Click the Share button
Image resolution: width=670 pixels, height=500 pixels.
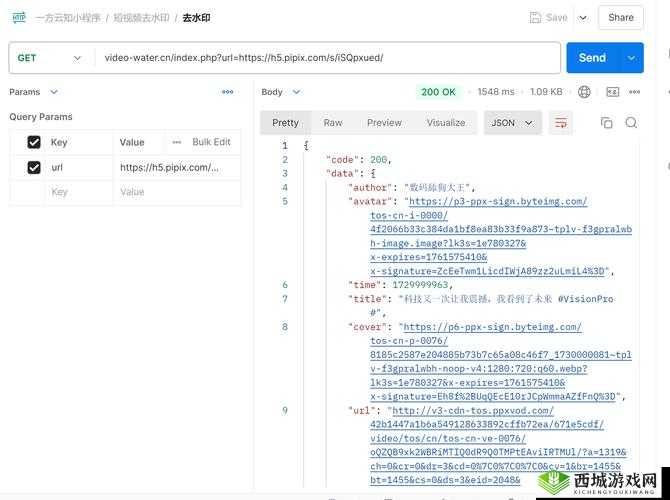pos(621,18)
